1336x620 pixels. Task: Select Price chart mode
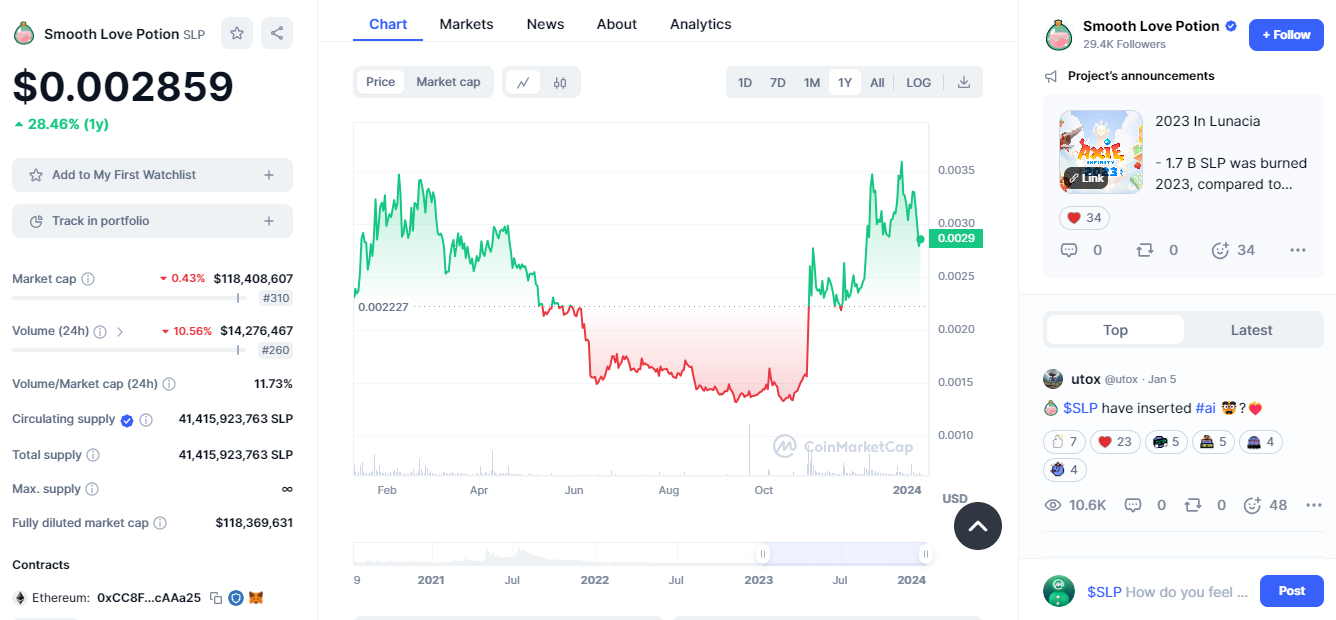coord(380,82)
